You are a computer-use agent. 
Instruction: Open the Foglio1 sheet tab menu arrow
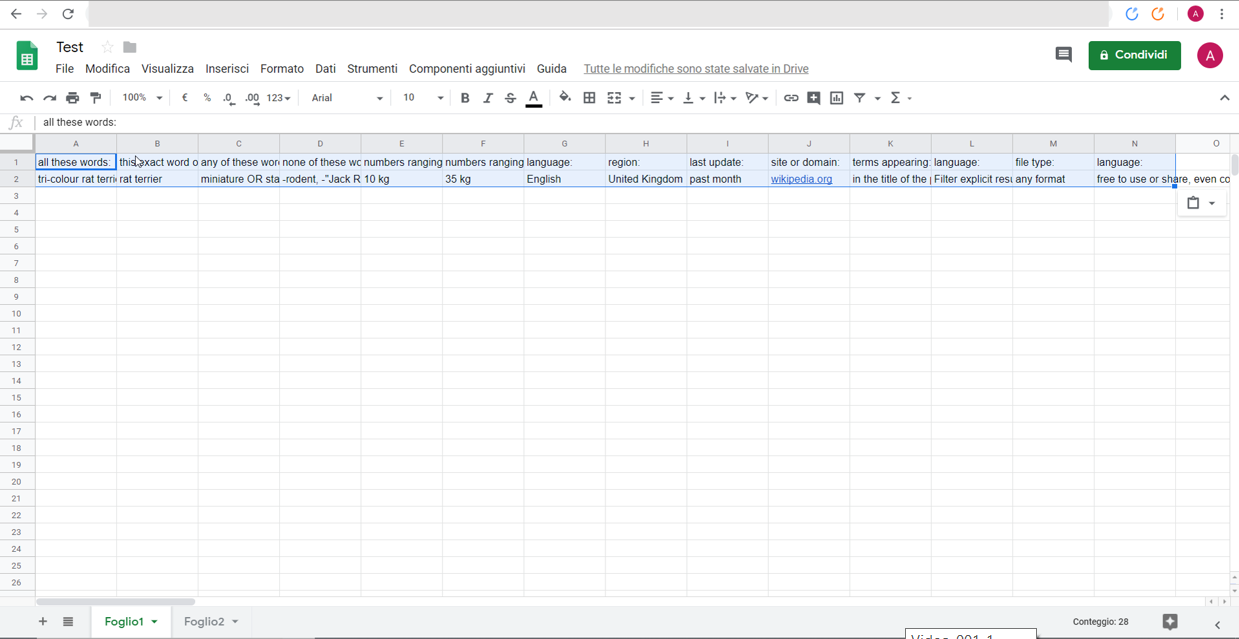pyautogui.click(x=153, y=621)
